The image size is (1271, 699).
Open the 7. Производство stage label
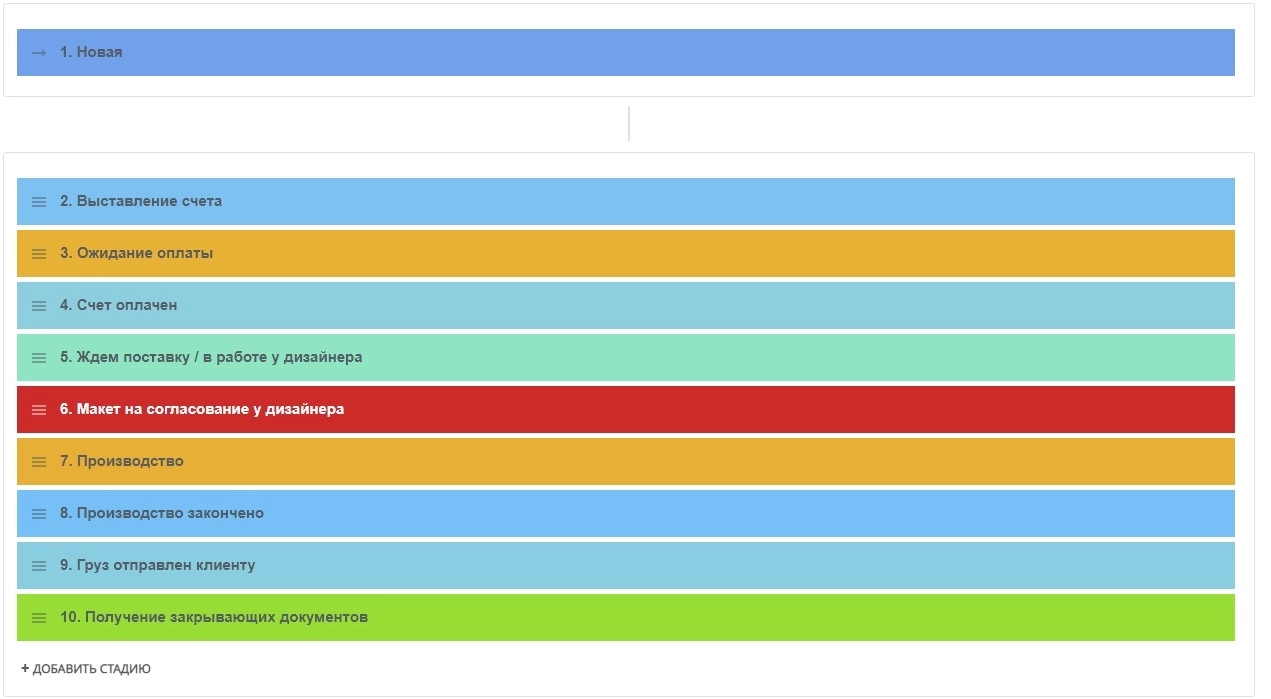click(x=121, y=461)
